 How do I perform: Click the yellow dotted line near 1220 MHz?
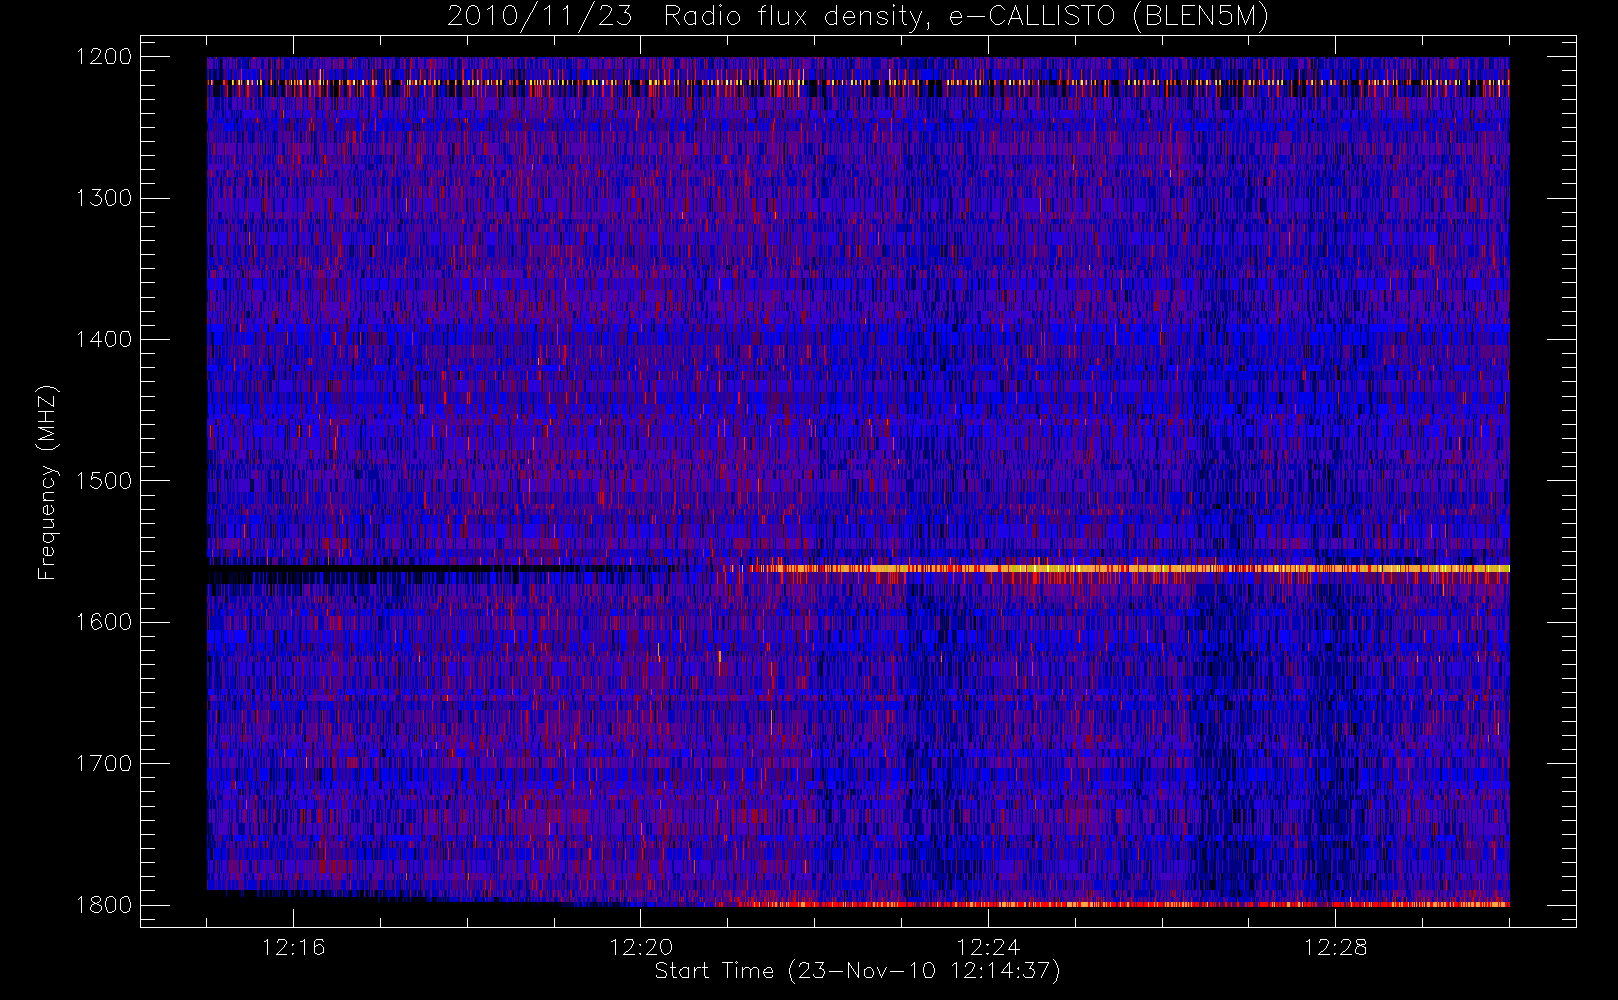(x=858, y=82)
